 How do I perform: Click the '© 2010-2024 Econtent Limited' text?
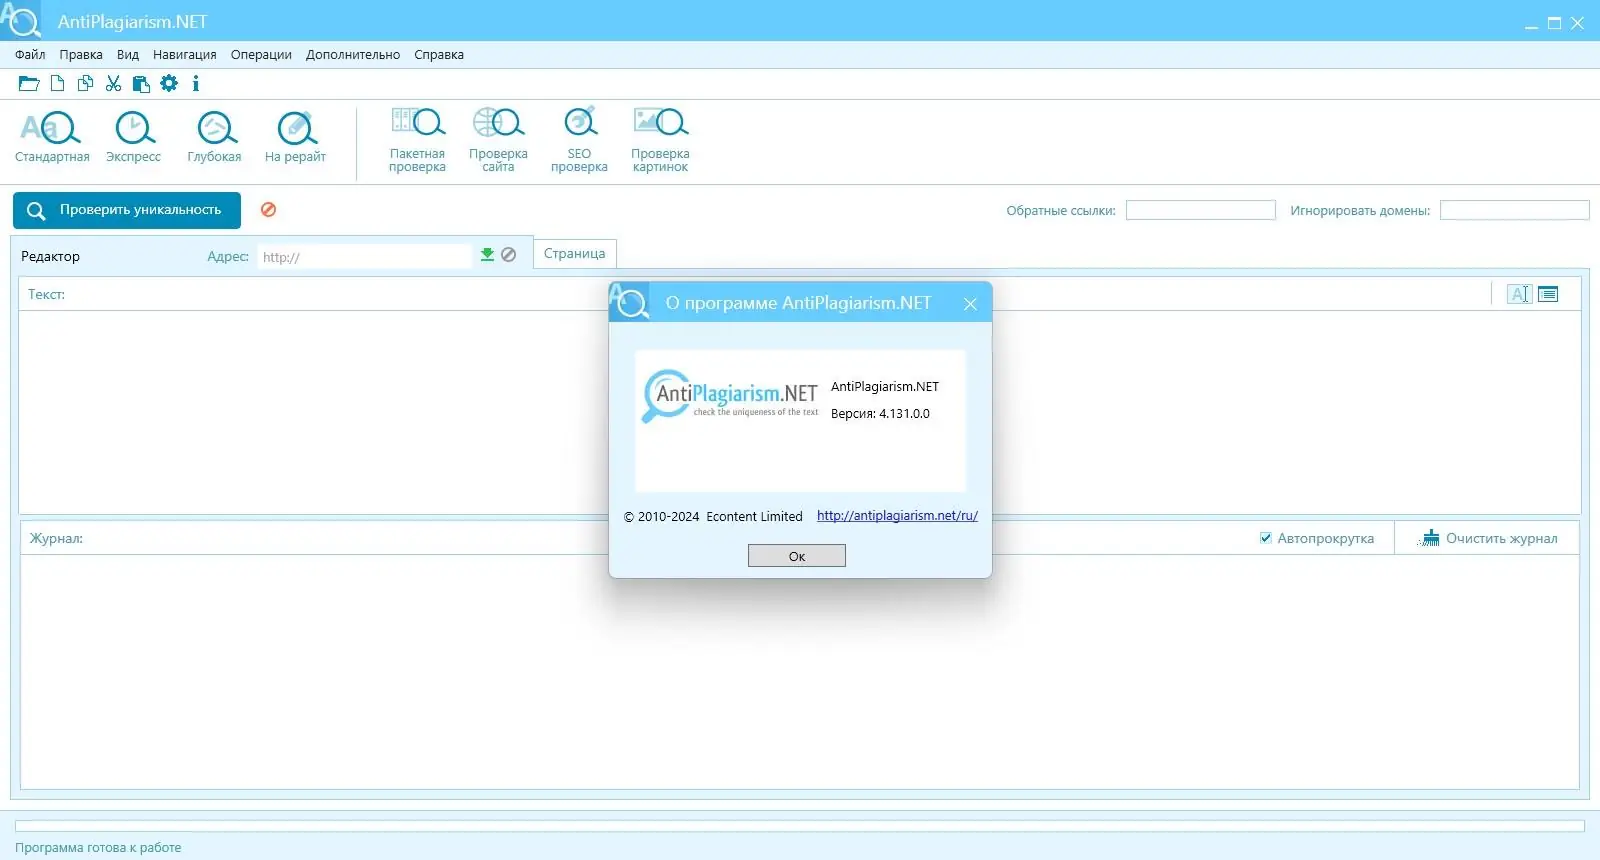pos(713,517)
